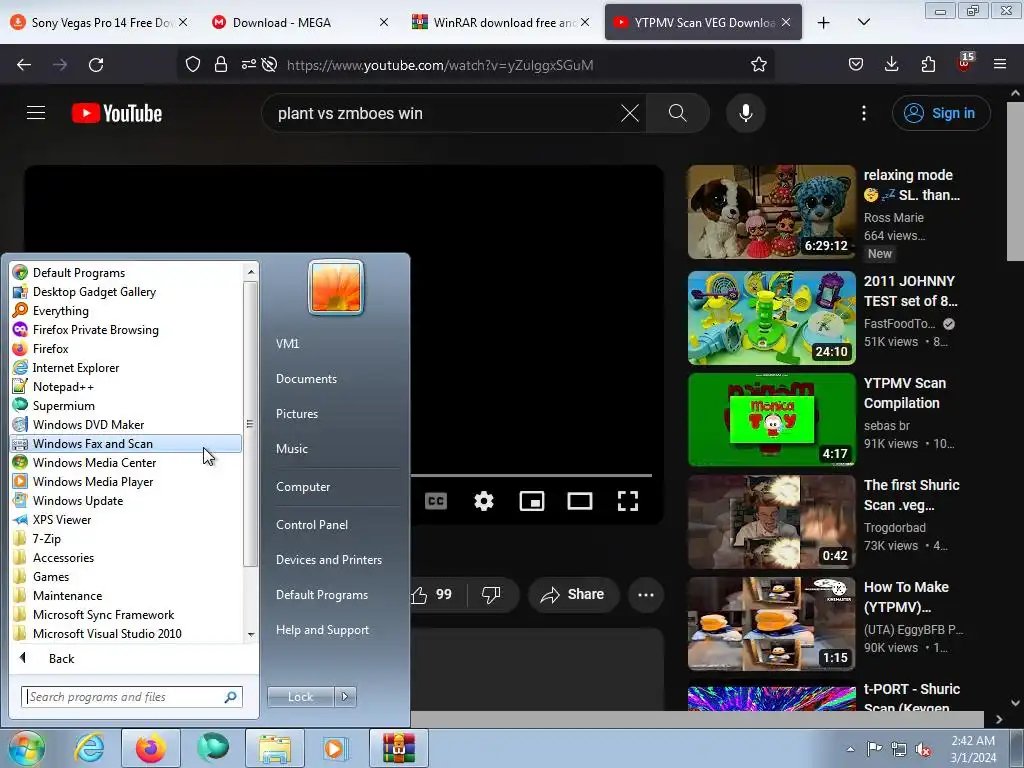Open Windows Explorer taskbar folder
This screenshot has width=1024, height=768.
pyautogui.click(x=274, y=748)
